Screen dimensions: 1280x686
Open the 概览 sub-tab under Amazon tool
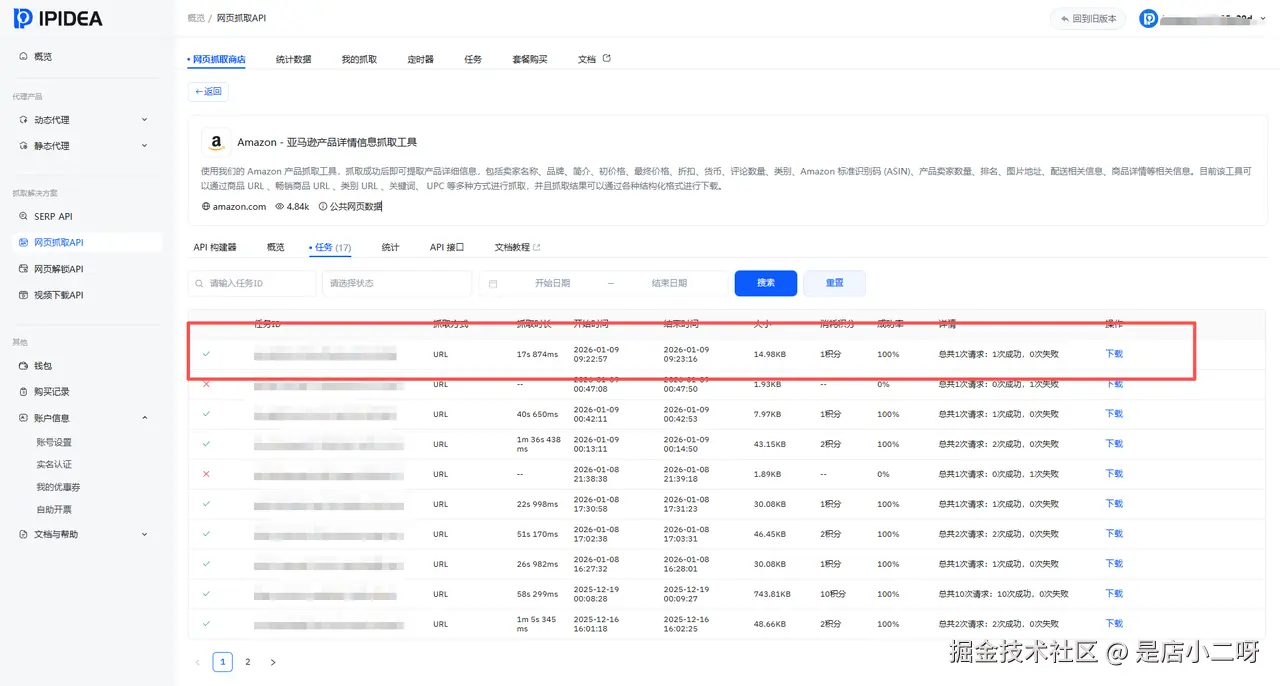click(275, 247)
